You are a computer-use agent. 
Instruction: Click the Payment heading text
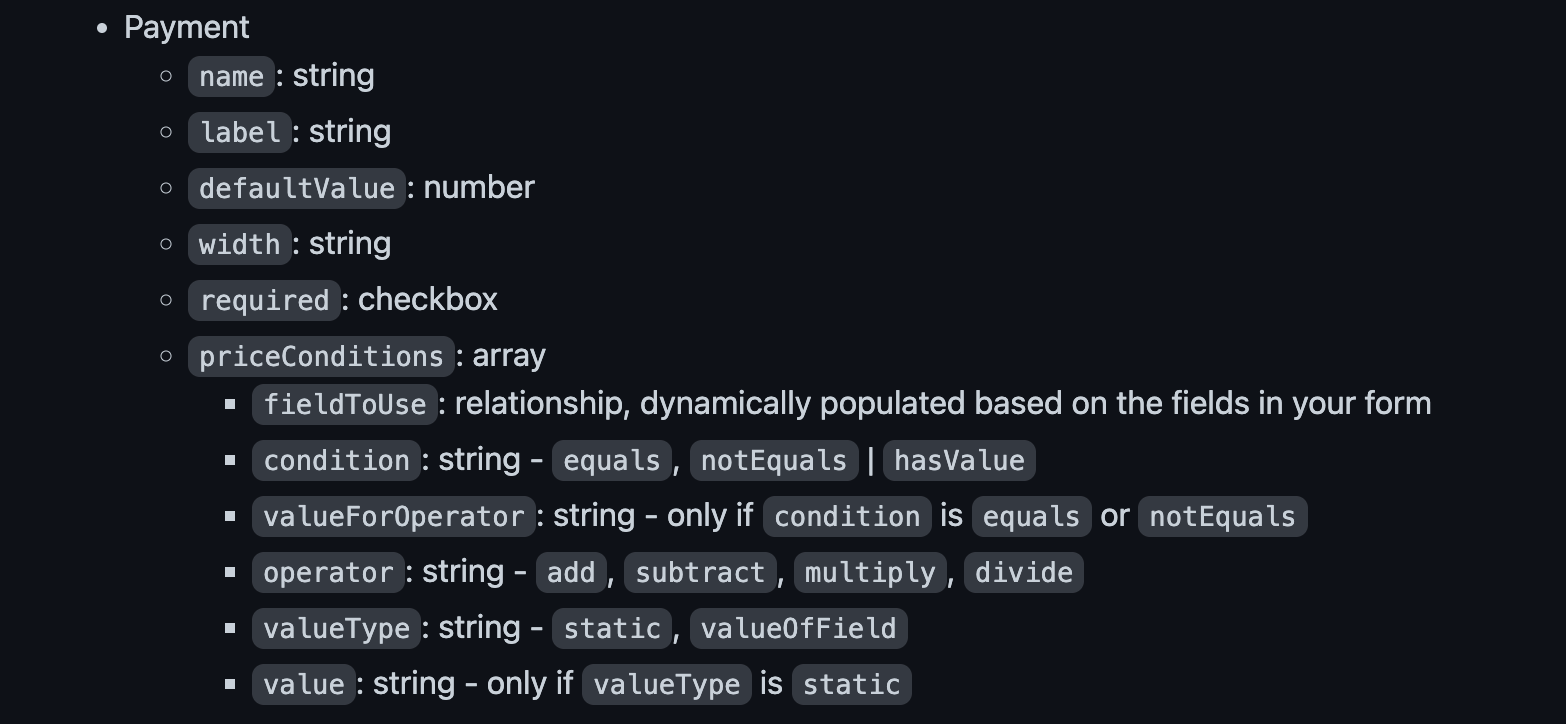coord(186,27)
